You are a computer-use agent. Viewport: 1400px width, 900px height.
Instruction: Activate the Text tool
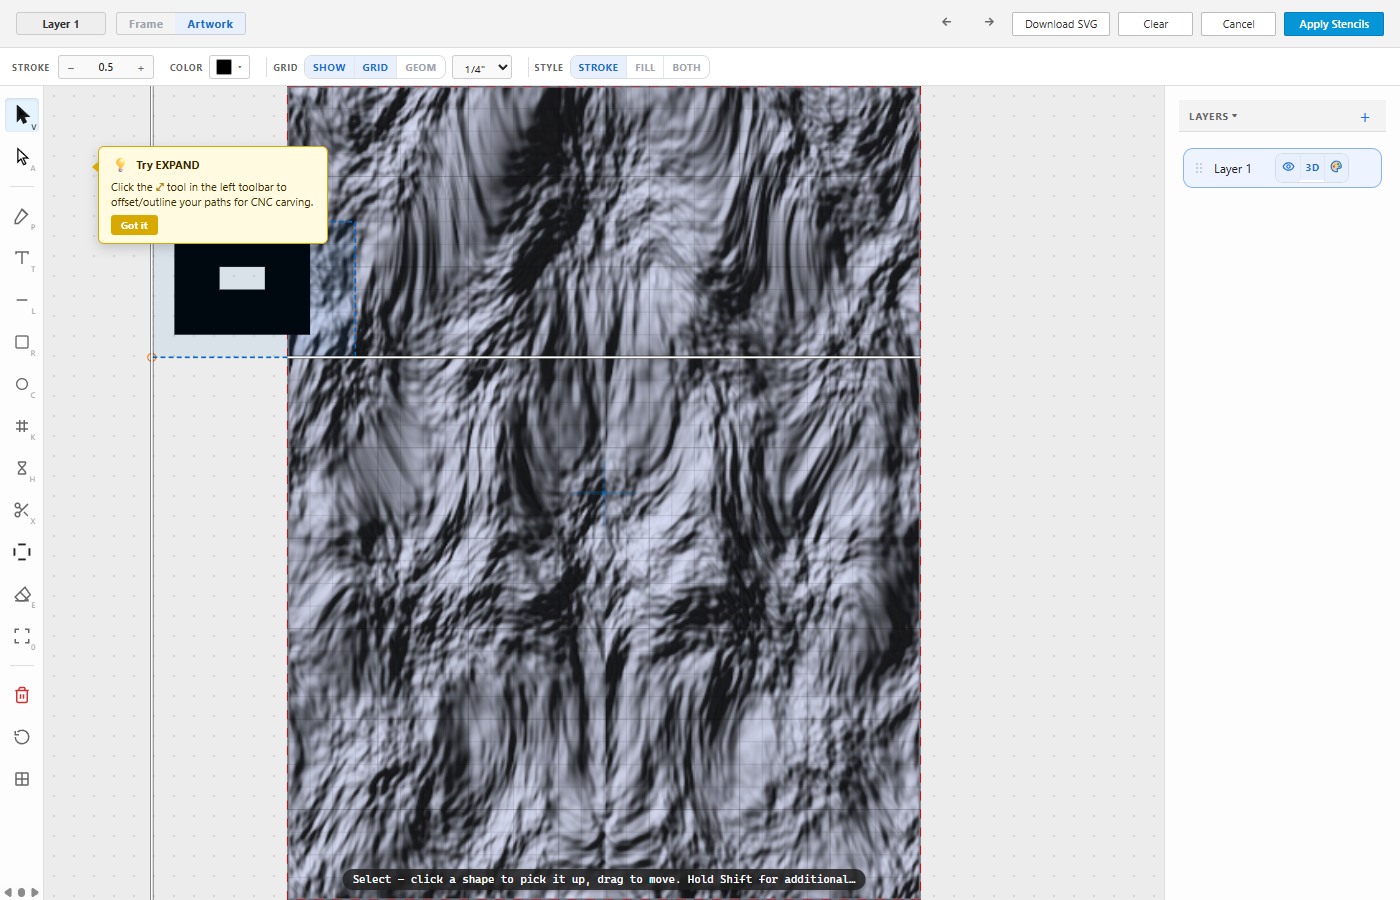[22, 258]
